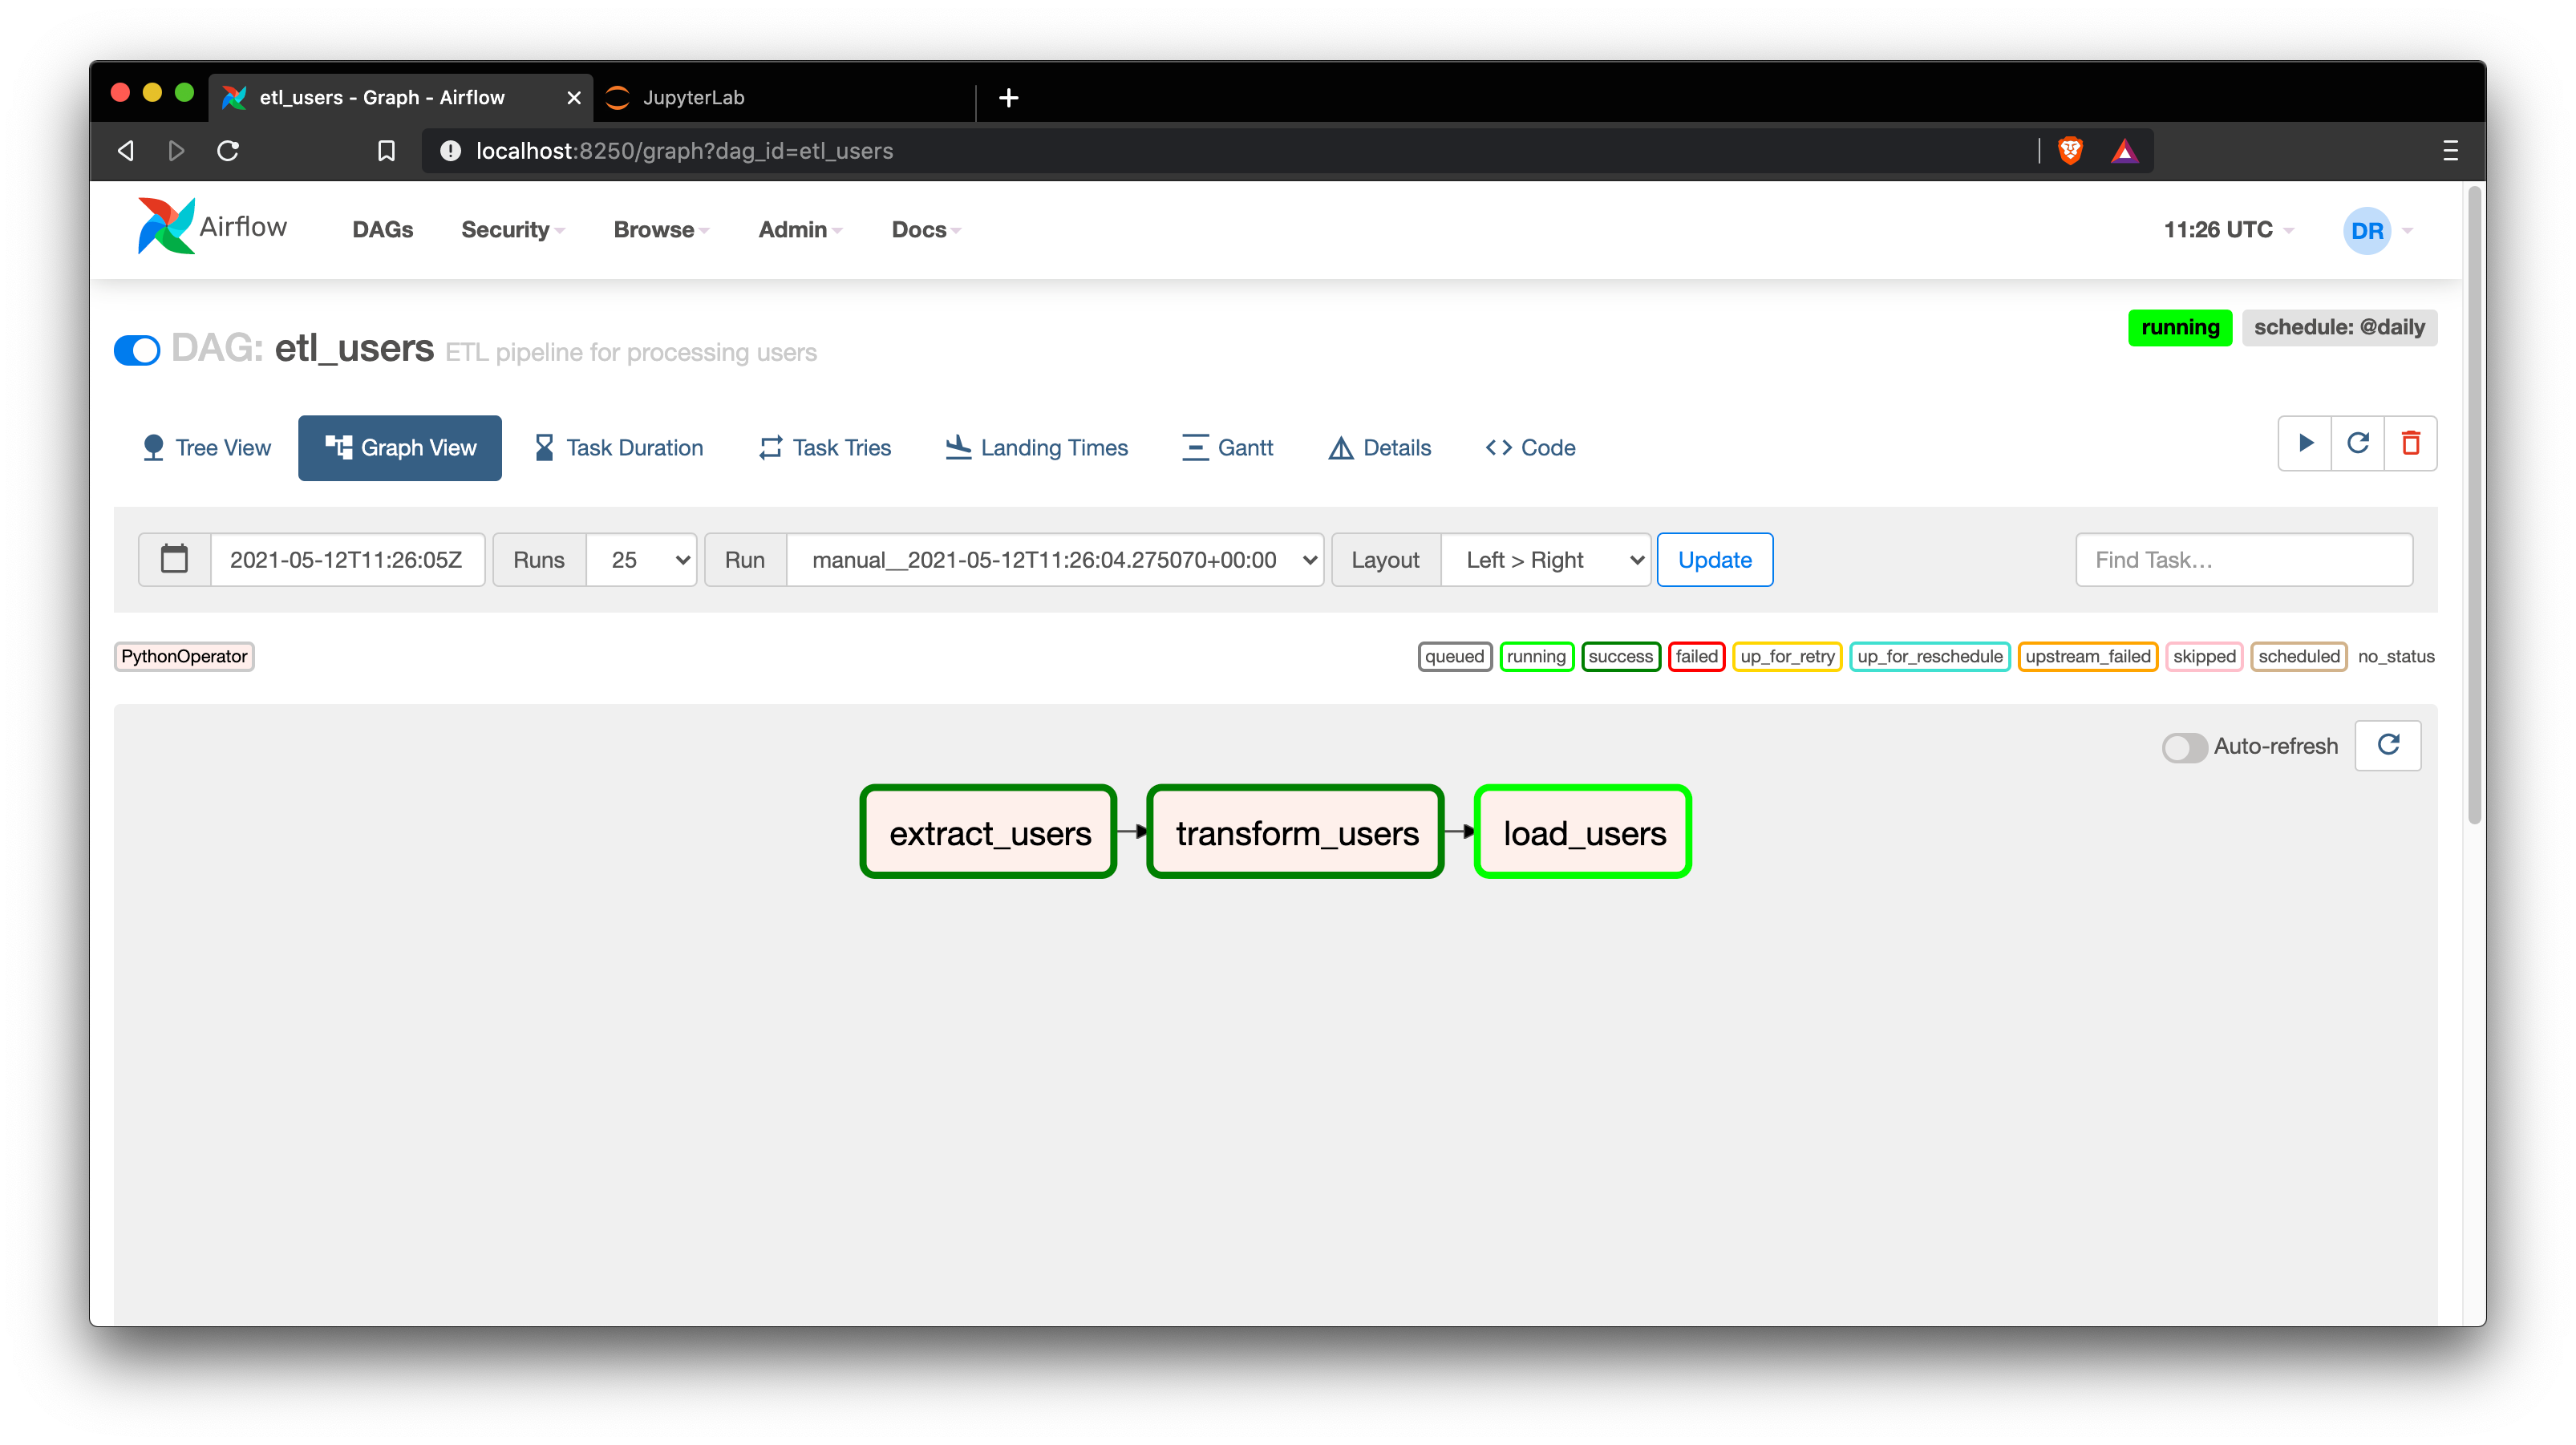Open the Runs count dropdown showing 25
The width and height of the screenshot is (2576, 1445).
pyautogui.click(x=641, y=560)
